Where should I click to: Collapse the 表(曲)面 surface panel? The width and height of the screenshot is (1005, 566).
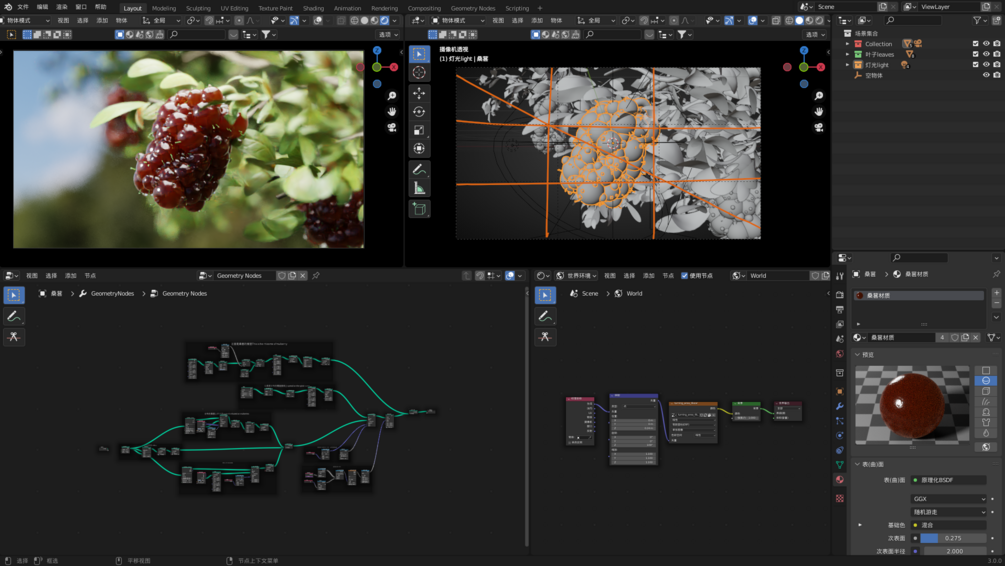tap(858, 464)
